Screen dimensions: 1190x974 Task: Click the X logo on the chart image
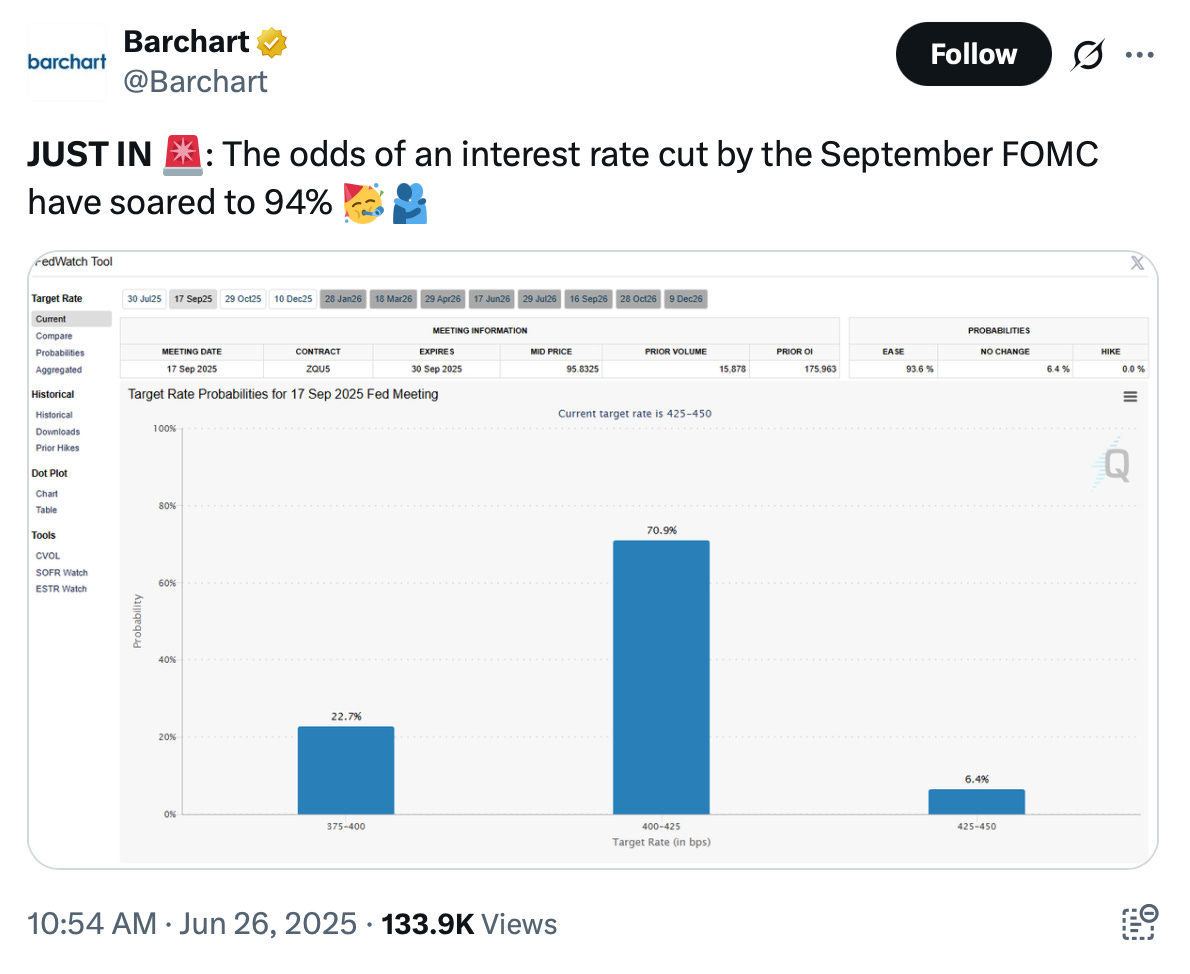[1137, 263]
